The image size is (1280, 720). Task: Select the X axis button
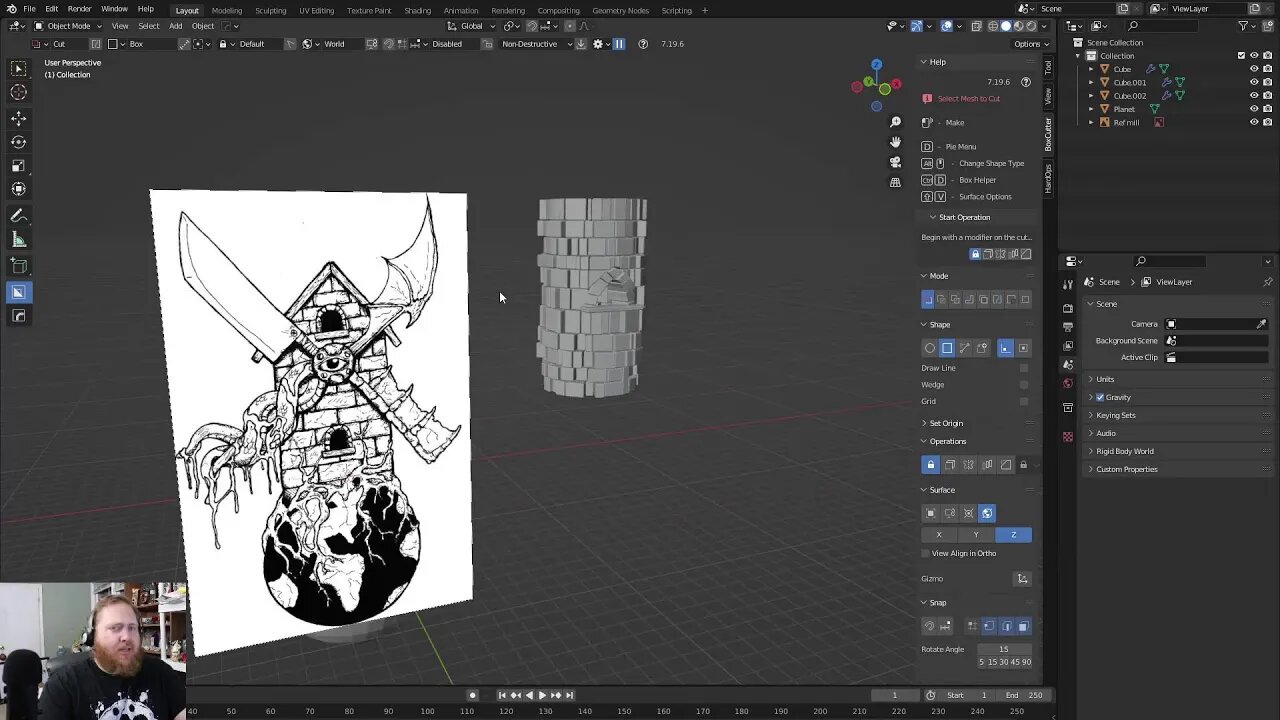coord(939,535)
